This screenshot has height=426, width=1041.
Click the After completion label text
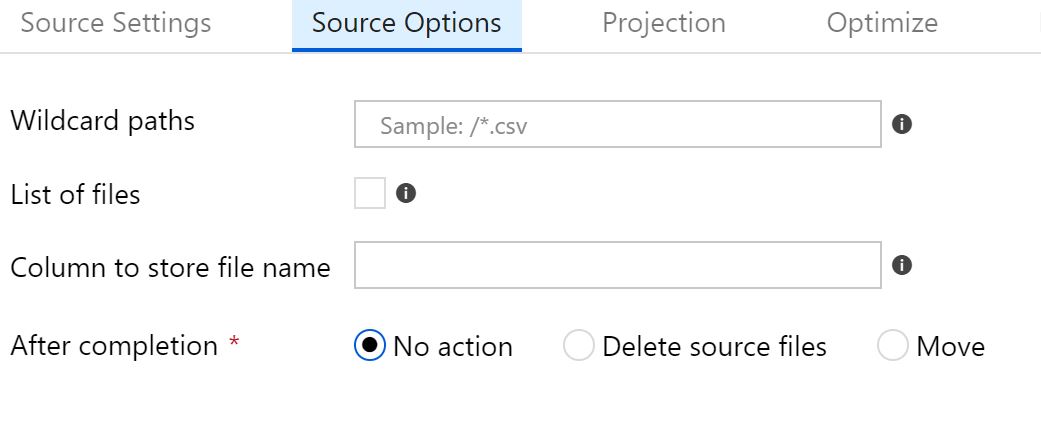coord(113,346)
